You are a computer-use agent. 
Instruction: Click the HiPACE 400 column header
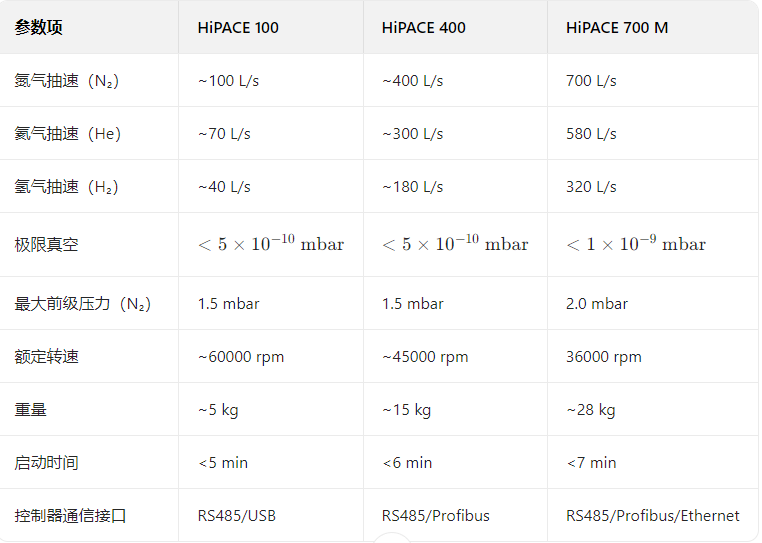point(423,28)
